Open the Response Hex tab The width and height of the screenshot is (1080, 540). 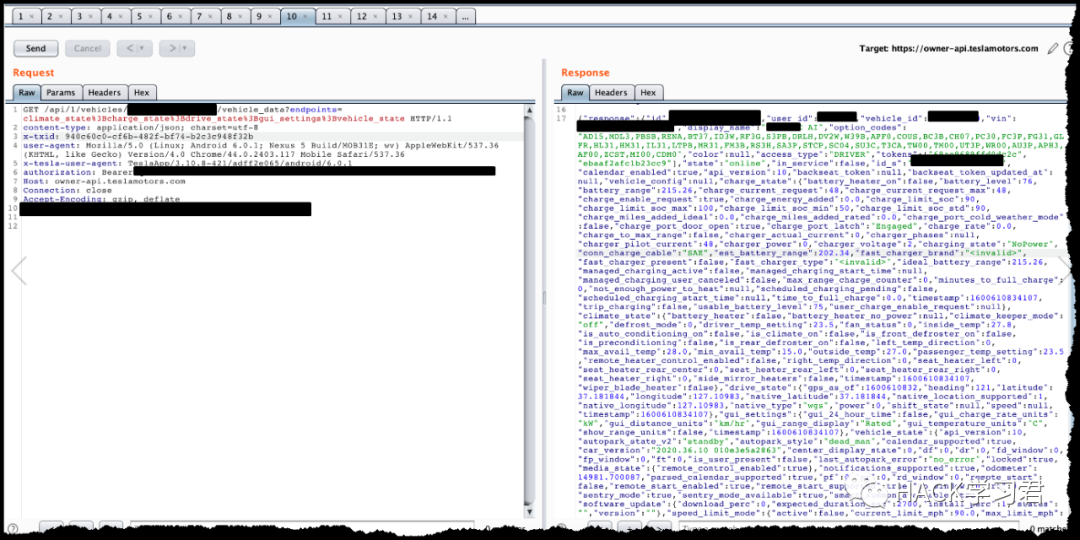648,92
